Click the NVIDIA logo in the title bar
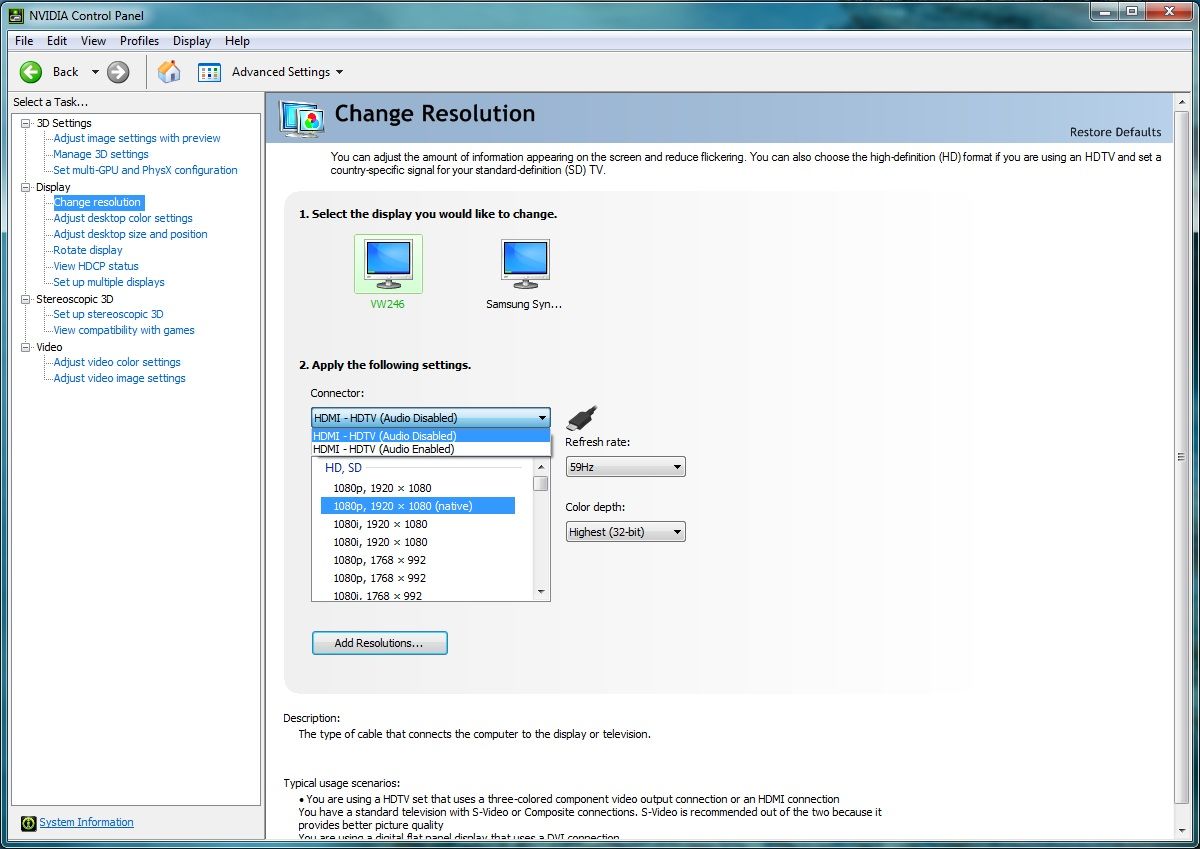Screen dimensions: 1200x849 [16, 14]
